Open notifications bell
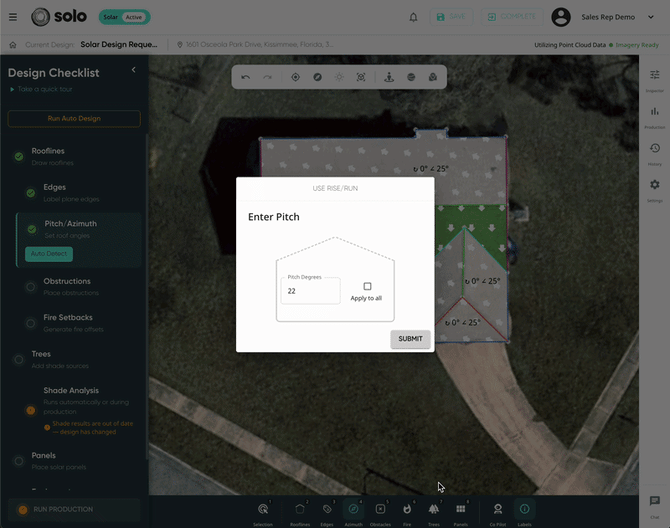The image size is (670, 528). pyautogui.click(x=413, y=17)
